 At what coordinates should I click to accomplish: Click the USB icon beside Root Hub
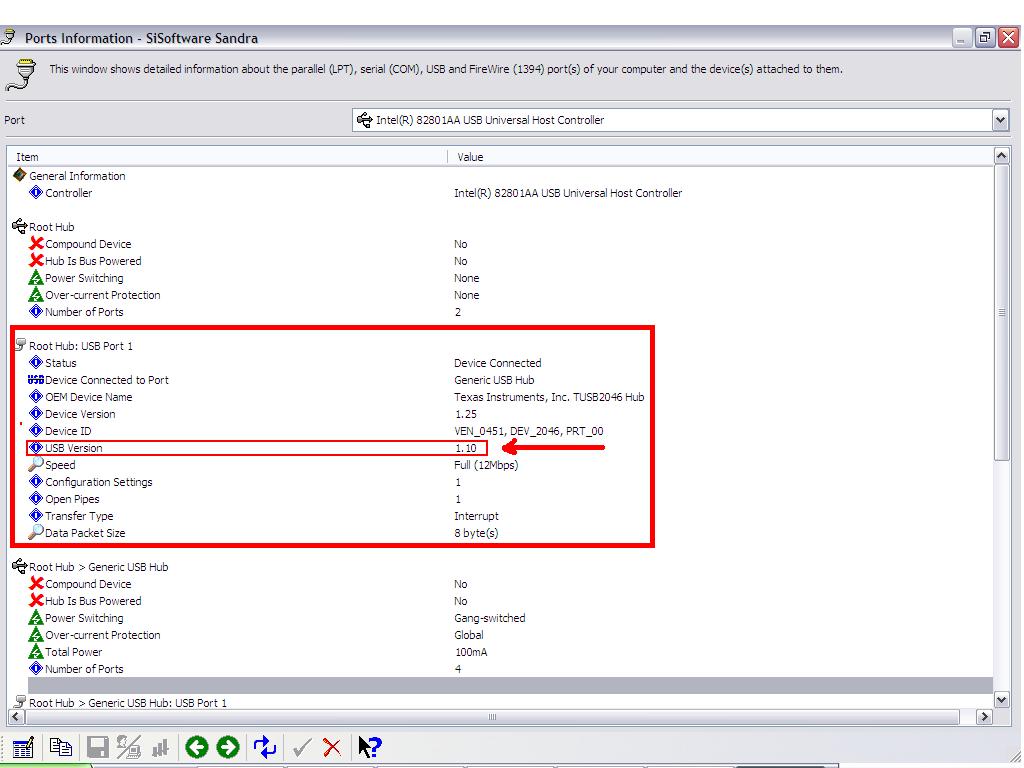pyautogui.click(x=20, y=226)
